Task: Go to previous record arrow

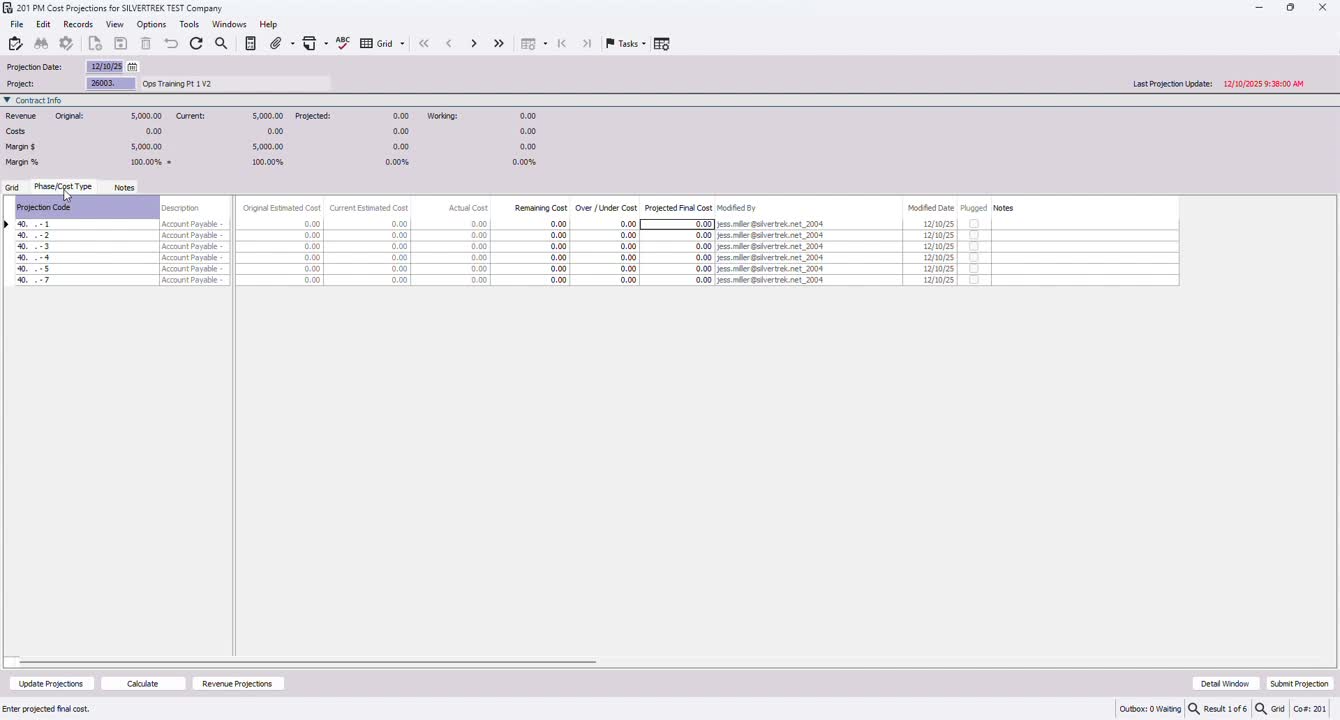Action: [449, 44]
